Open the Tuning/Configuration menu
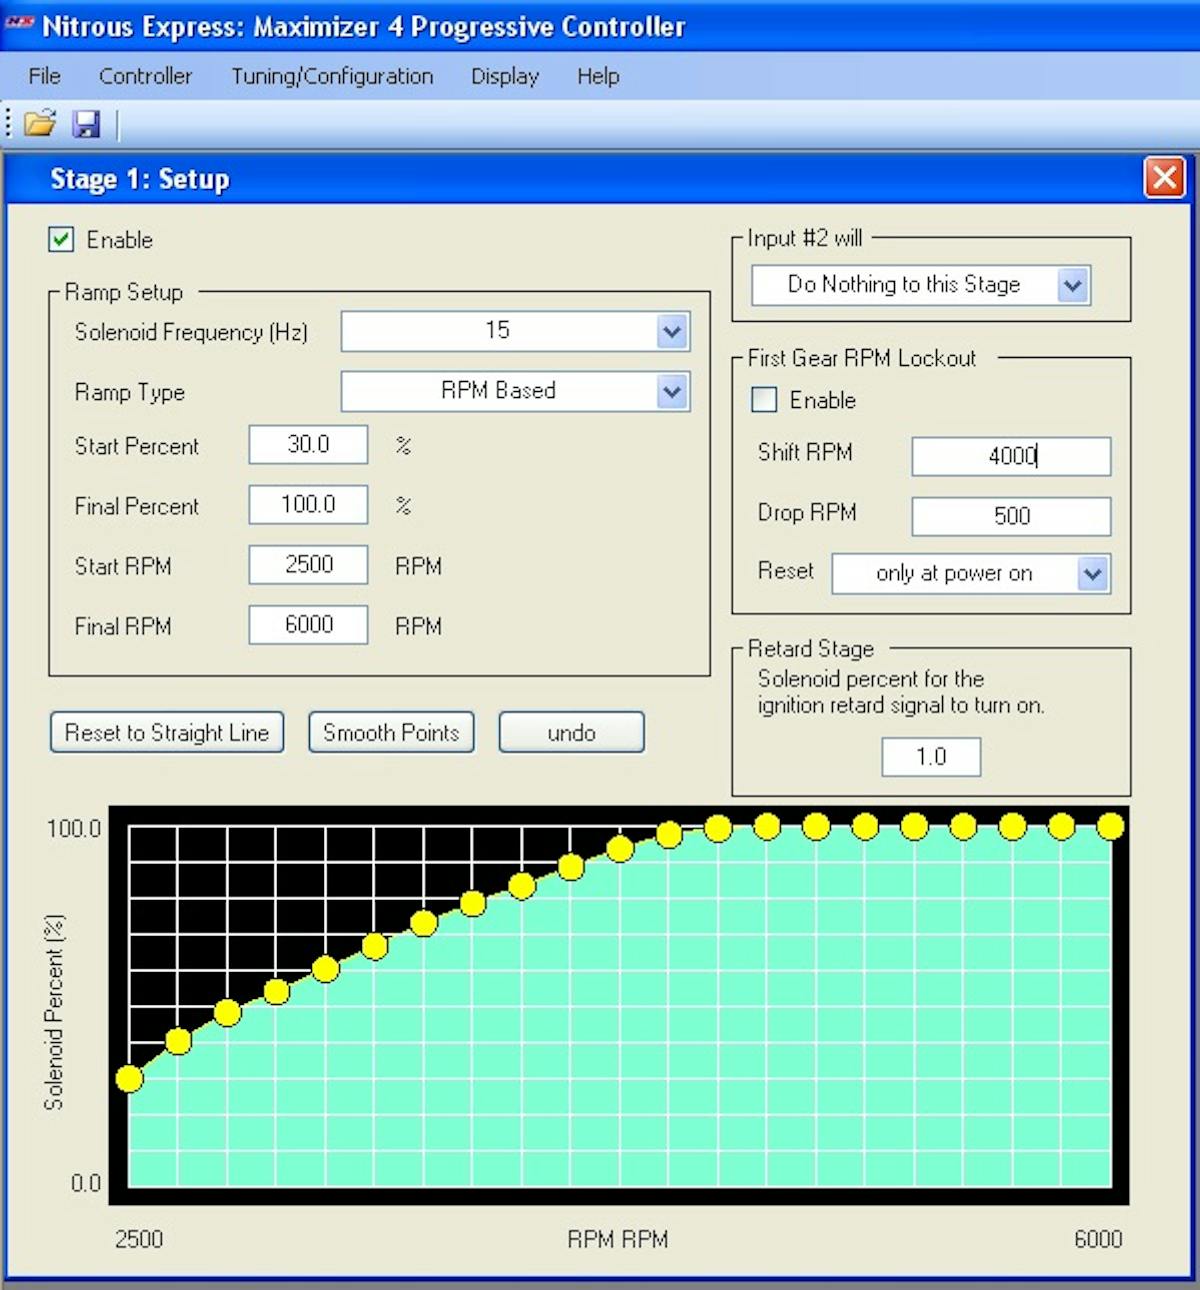 [x=332, y=76]
